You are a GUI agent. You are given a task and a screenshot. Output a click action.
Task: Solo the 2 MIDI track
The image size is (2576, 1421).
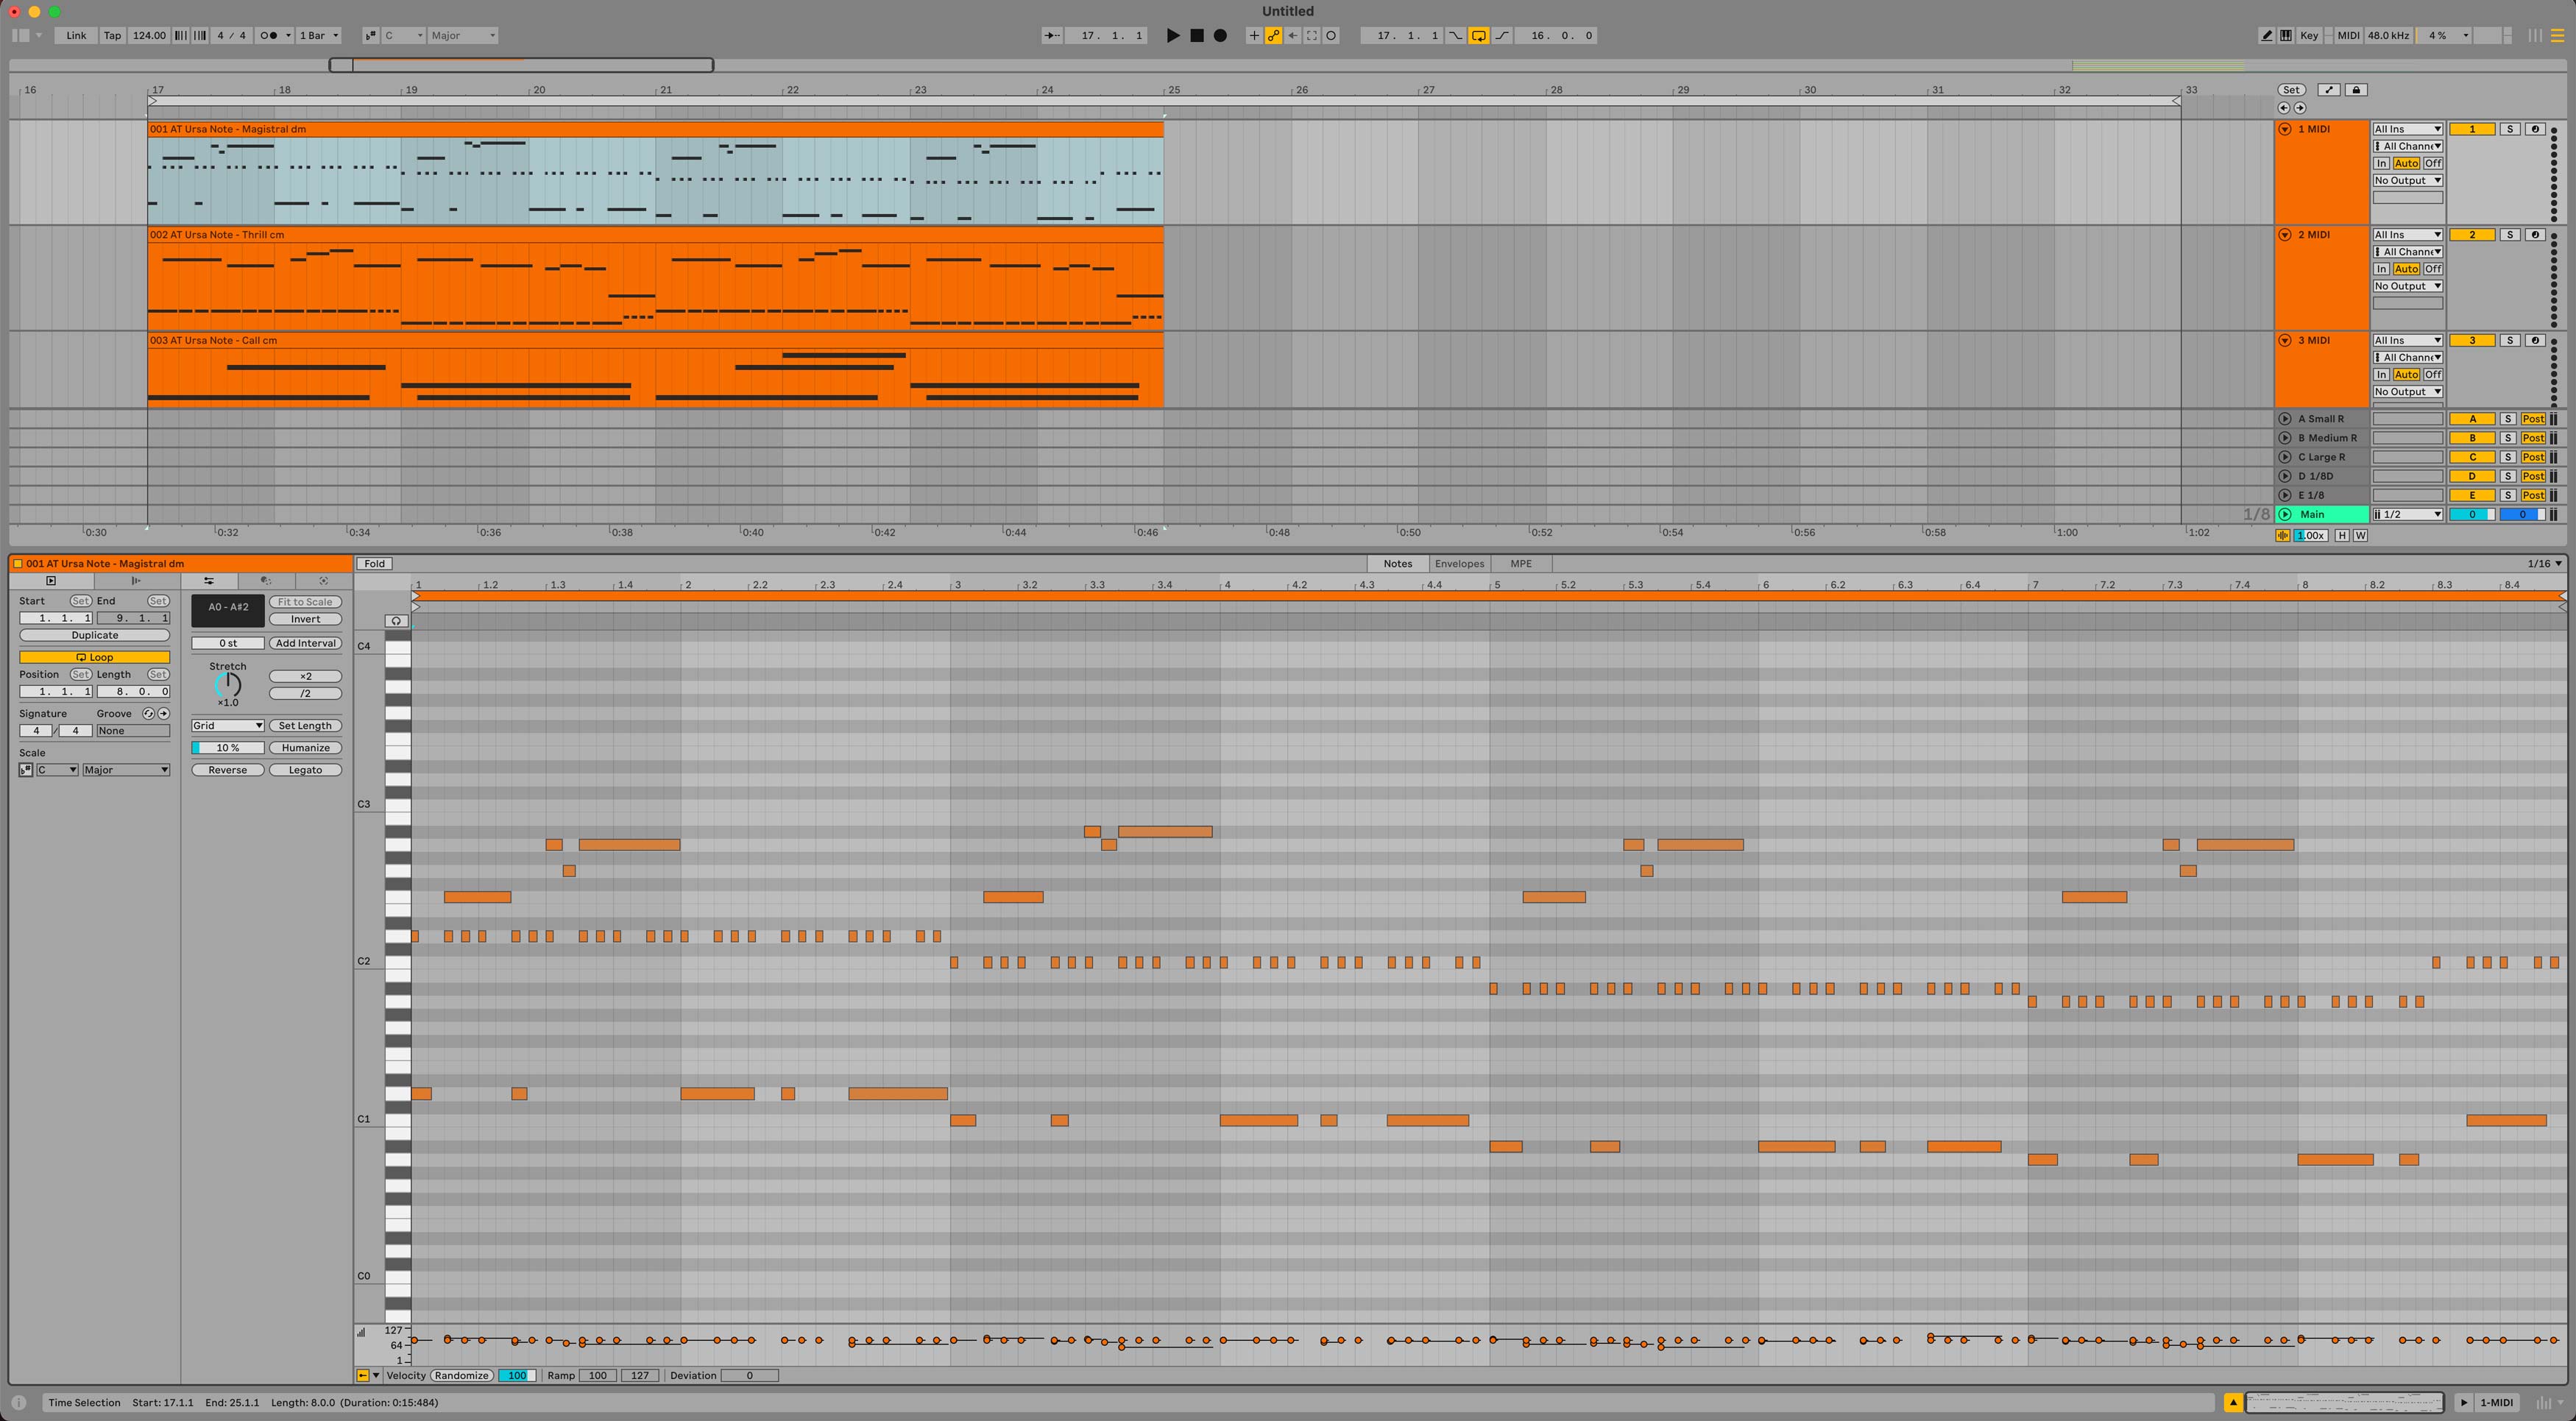tap(2509, 235)
